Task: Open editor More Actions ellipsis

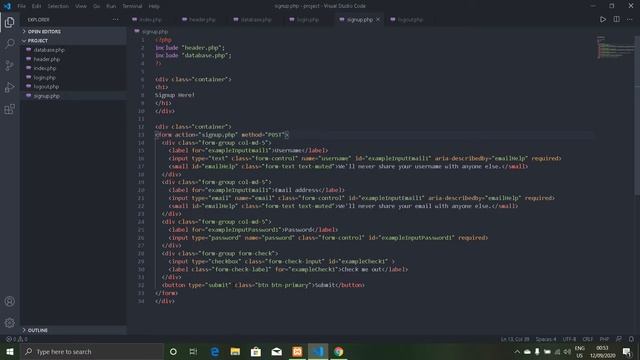Action: (x=630, y=19)
